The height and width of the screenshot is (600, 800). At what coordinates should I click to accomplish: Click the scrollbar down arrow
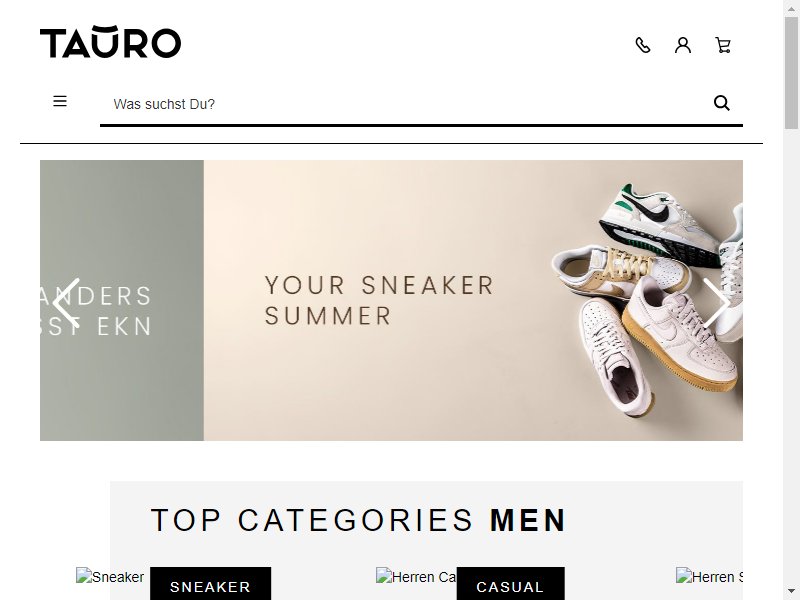791,591
